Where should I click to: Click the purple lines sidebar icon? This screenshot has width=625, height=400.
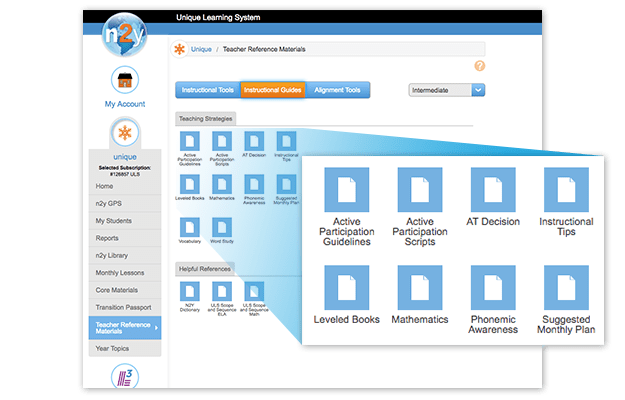[x=125, y=376]
